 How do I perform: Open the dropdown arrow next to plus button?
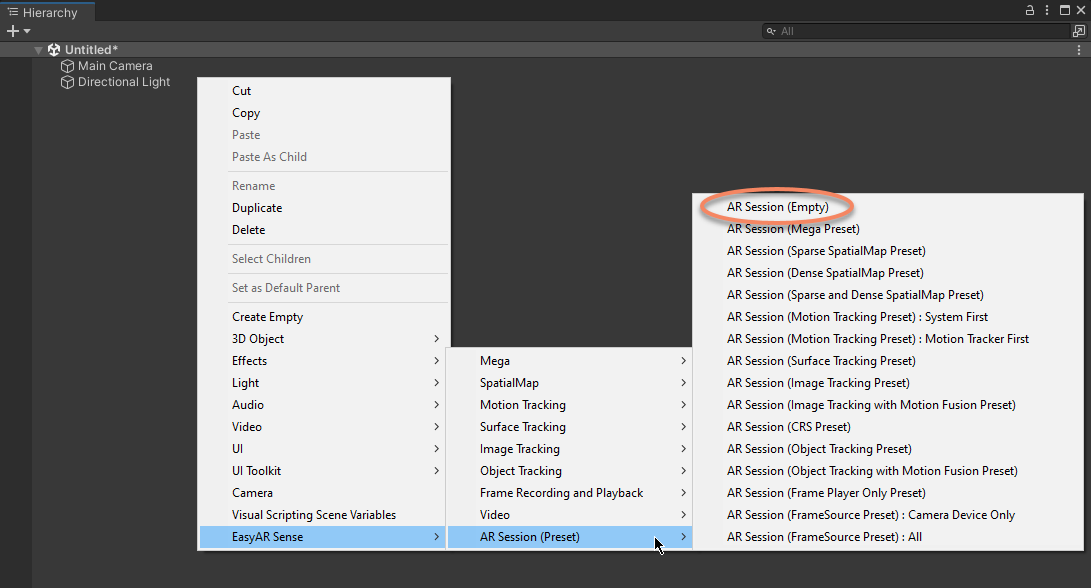[x=27, y=32]
